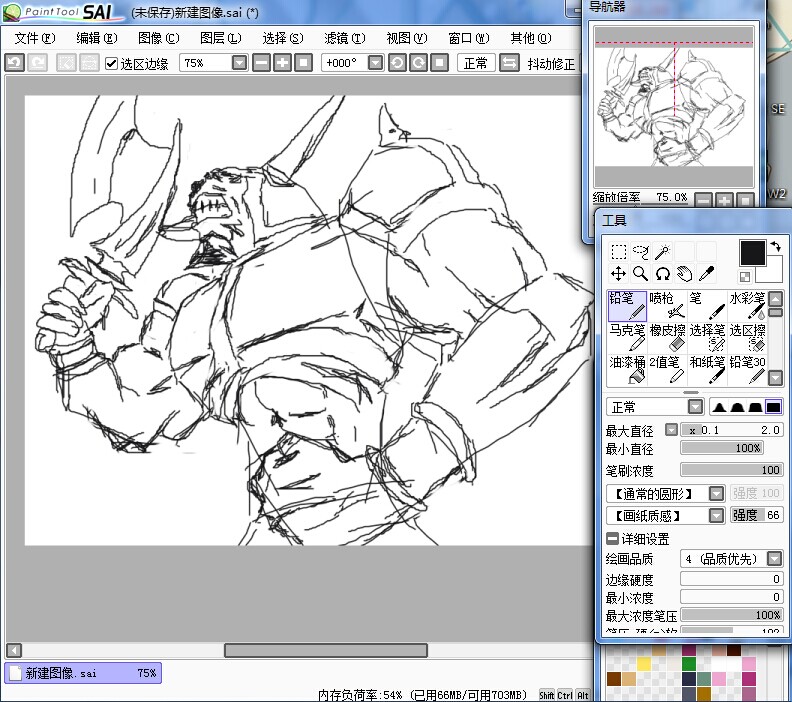792x702 pixels.
Task: Click the undo button in the toolbar
Action: 14,63
